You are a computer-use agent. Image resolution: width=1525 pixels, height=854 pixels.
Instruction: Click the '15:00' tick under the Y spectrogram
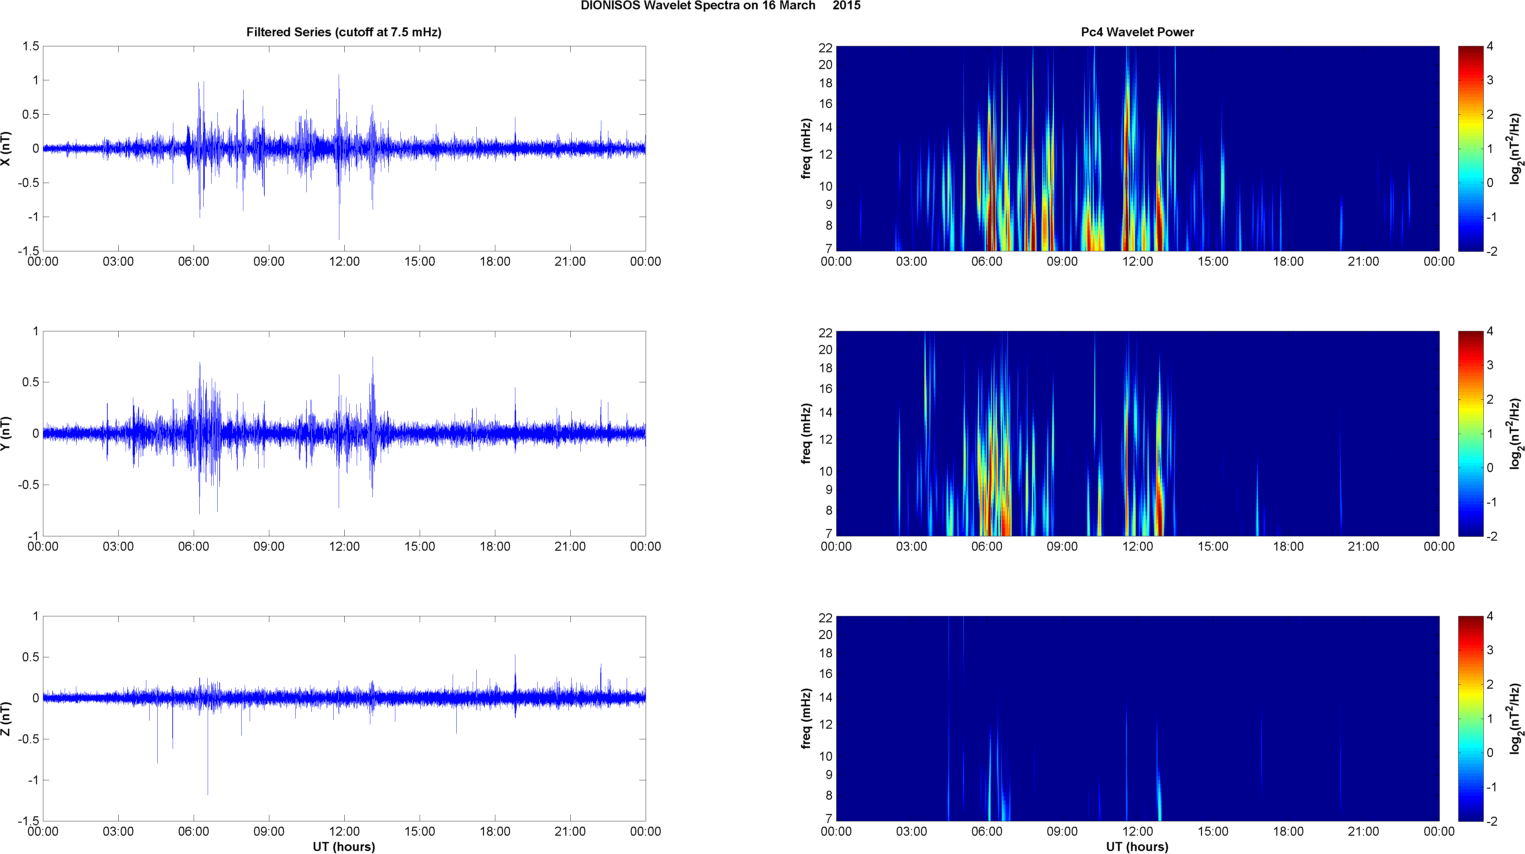click(1213, 547)
